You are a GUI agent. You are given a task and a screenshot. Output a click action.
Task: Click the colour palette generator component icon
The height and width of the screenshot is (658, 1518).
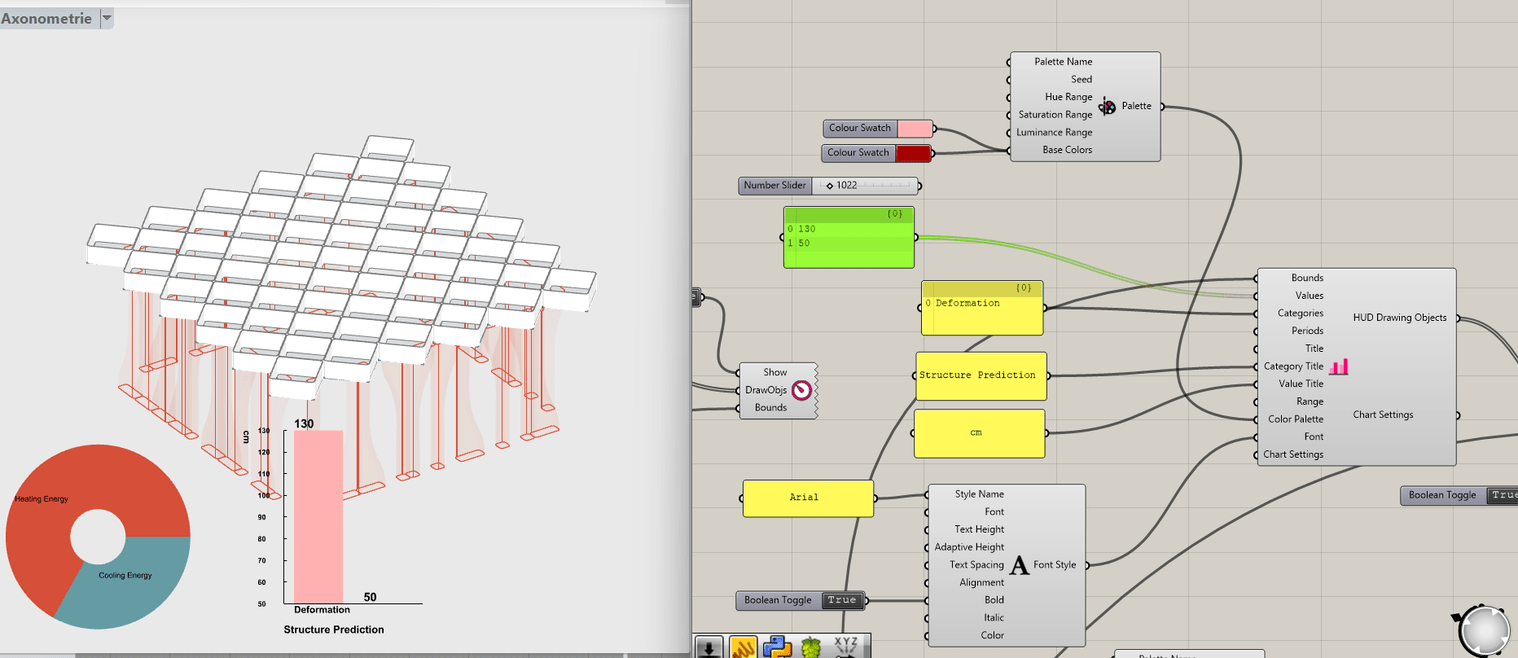coord(1107,106)
